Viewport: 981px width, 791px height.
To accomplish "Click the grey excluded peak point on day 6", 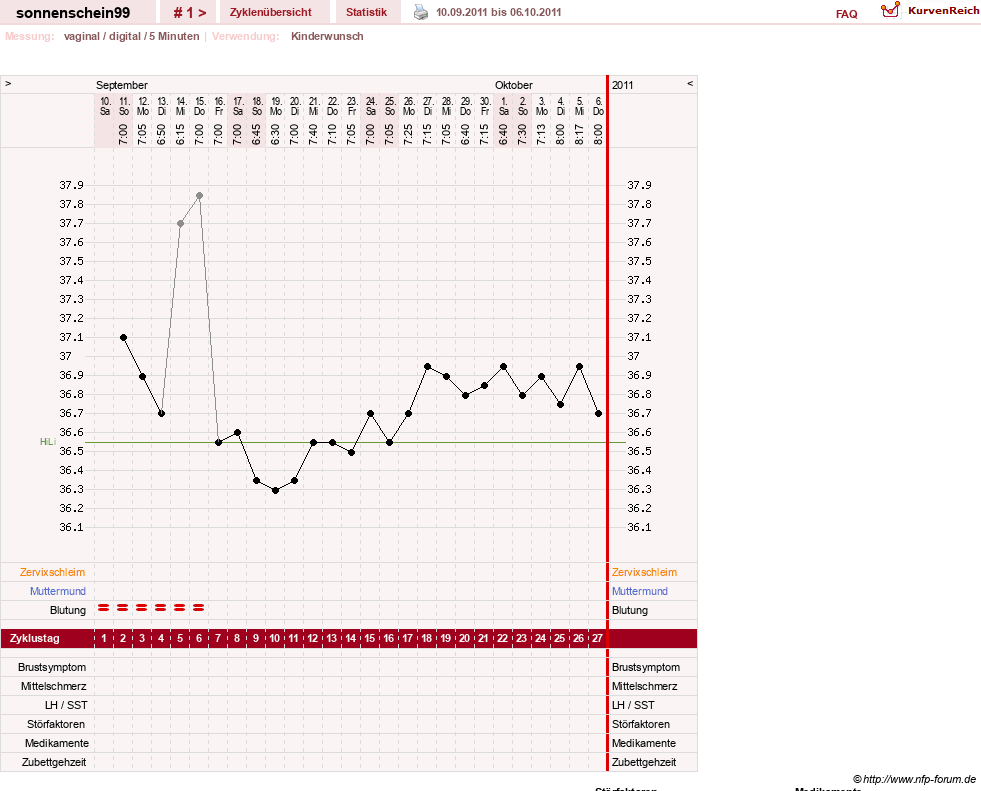I will point(200,195).
